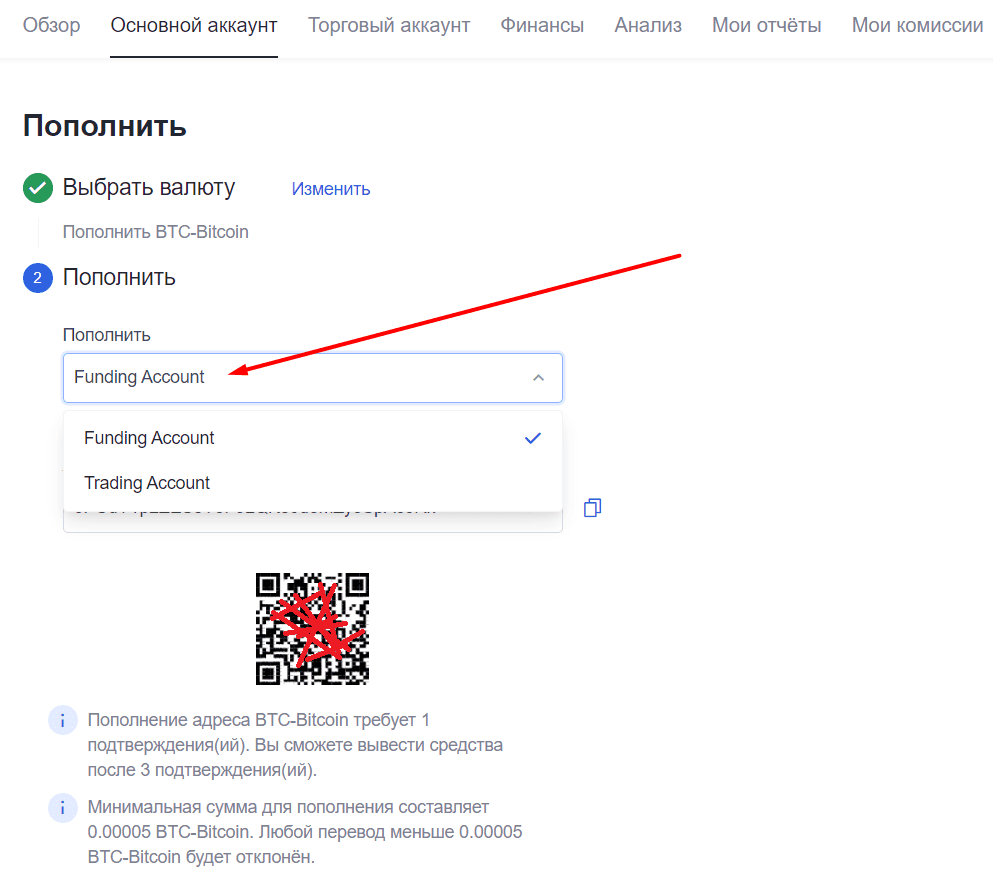This screenshot has height=889, width=993.
Task: Click the info icon beside the minimum amount note
Action: pos(63,808)
